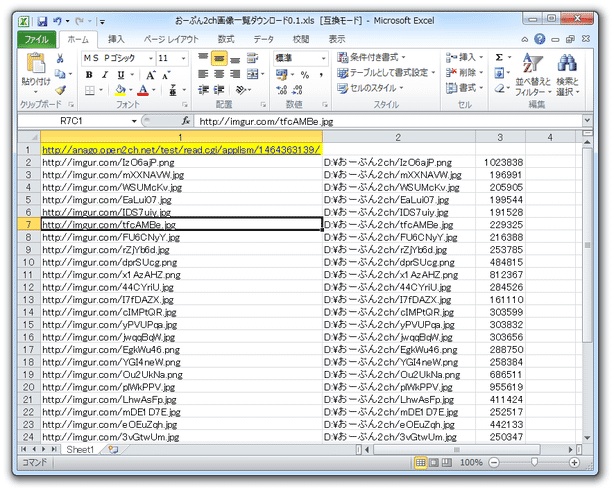
Task: Open the ファイル tab
Action: [36, 40]
